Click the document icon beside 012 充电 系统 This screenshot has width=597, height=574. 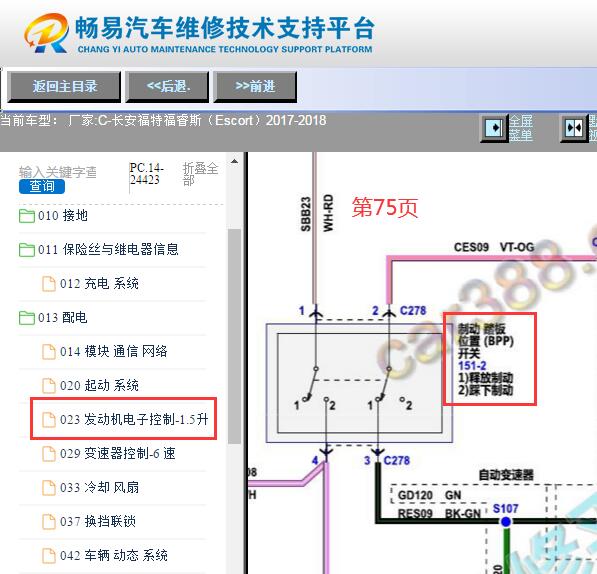click(48, 284)
